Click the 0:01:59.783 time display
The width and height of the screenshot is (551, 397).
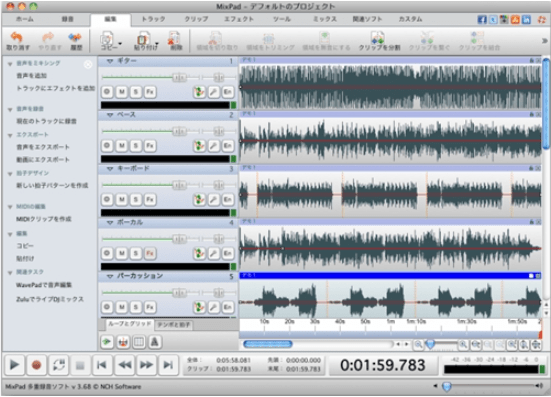click(383, 365)
